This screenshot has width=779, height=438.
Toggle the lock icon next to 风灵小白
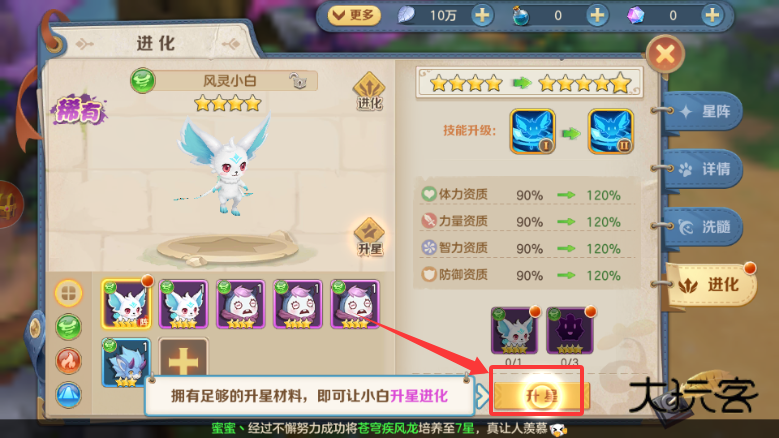[x=298, y=80]
